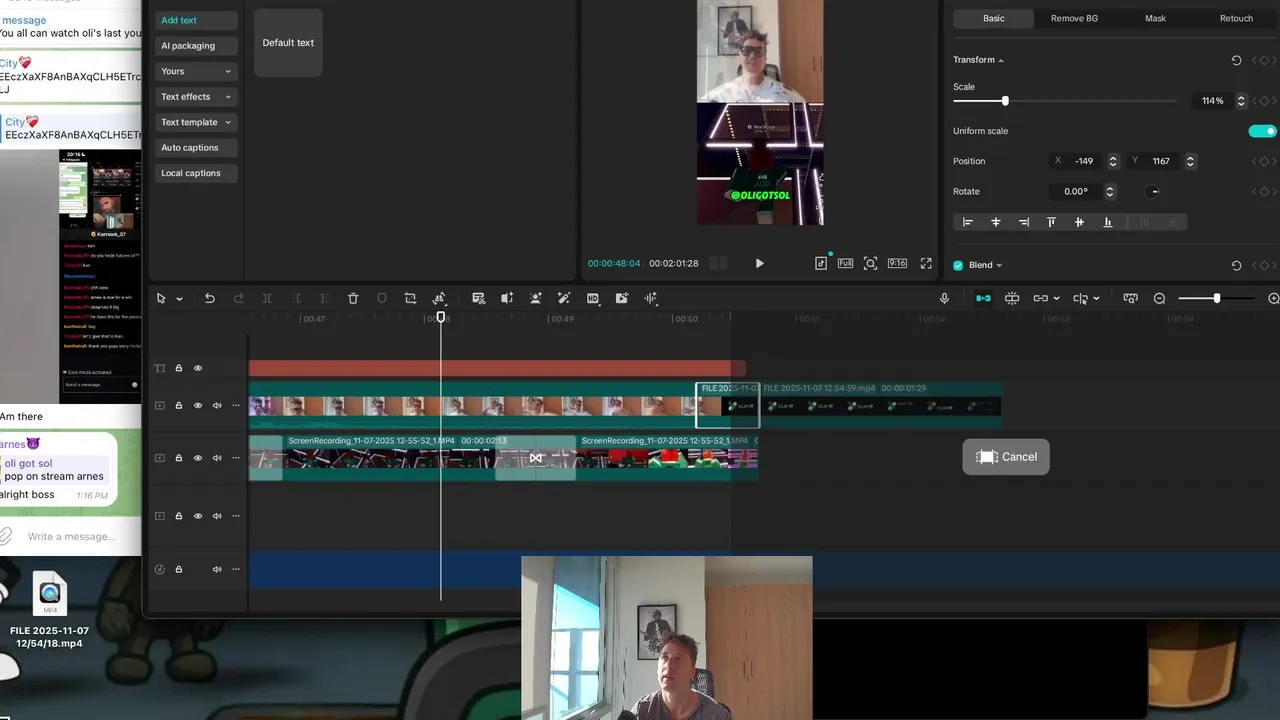Viewport: 1280px width, 720px height.
Task: Open the crop tool in timeline toolbar
Action: [x=410, y=298]
